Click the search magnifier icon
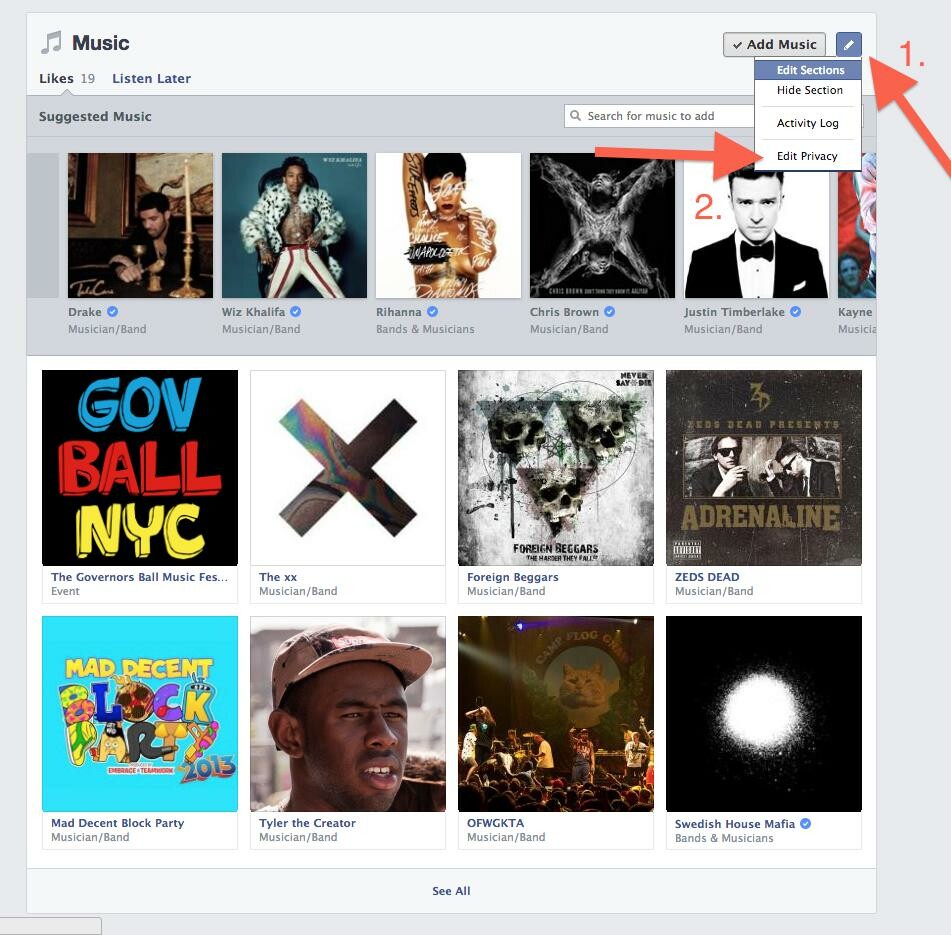Screen dimensions: 951x935 576,116
